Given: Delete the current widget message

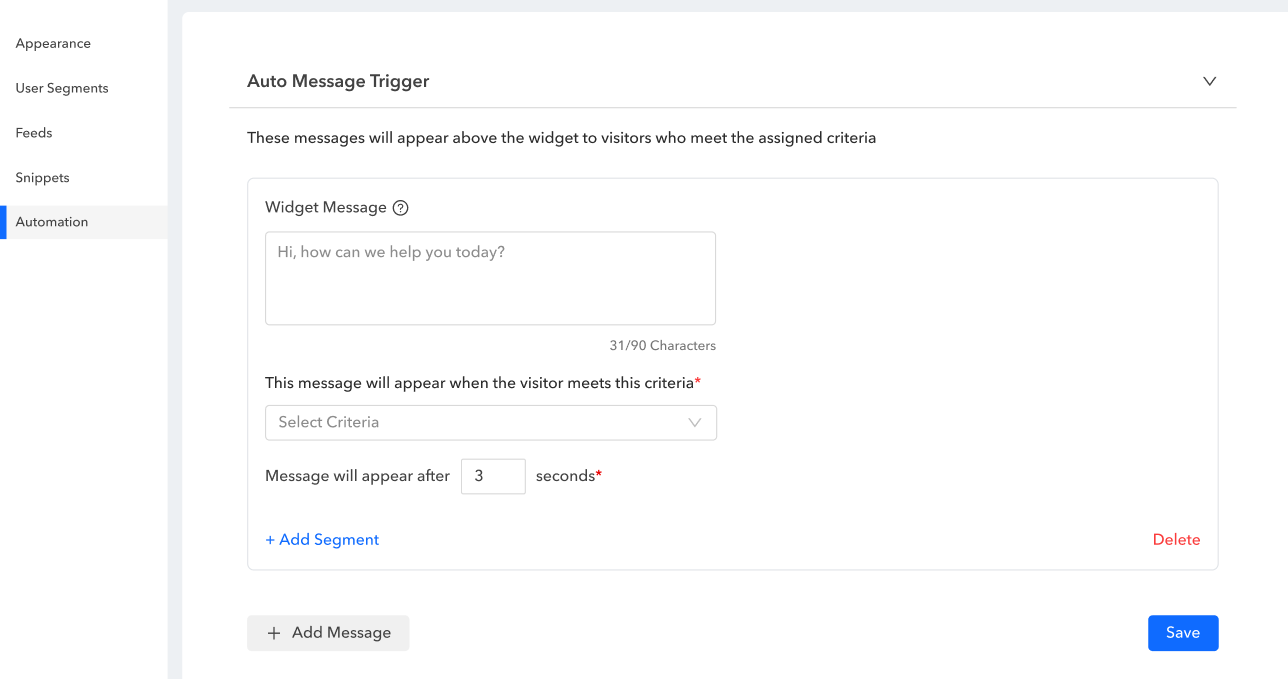Looking at the screenshot, I should [x=1176, y=539].
